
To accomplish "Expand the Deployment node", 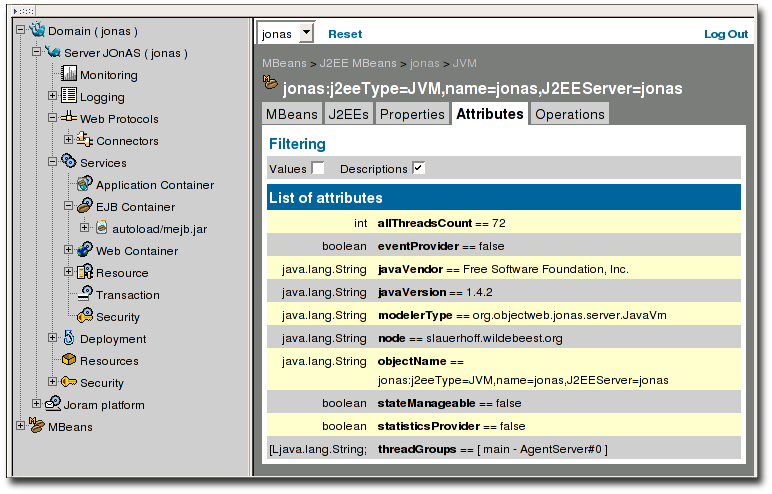I will 53,337.
